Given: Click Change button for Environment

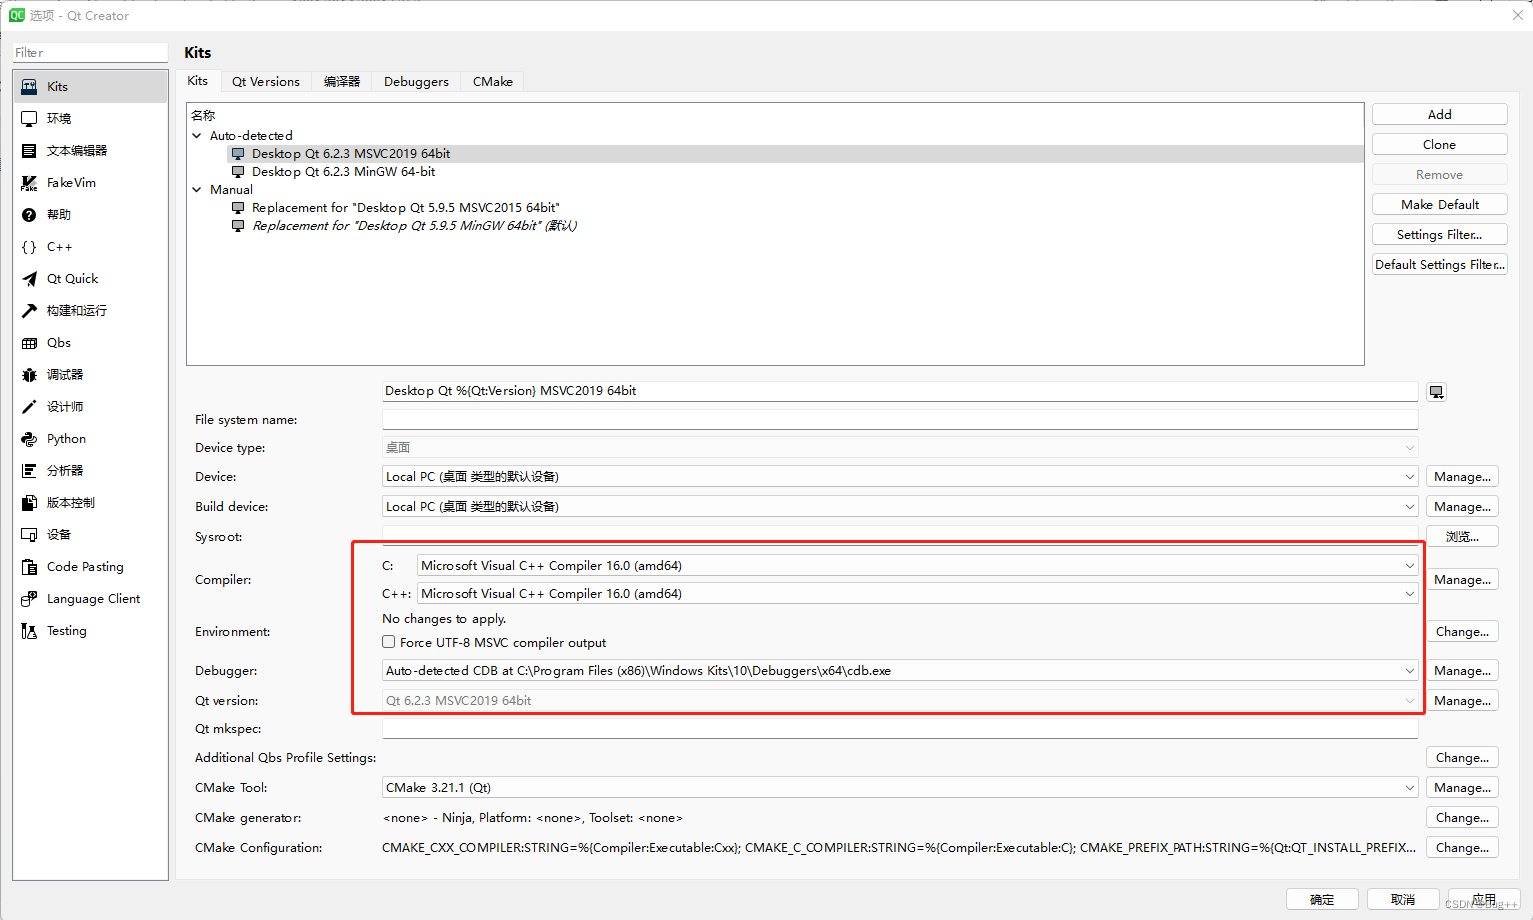Looking at the screenshot, I should pyautogui.click(x=1462, y=631).
